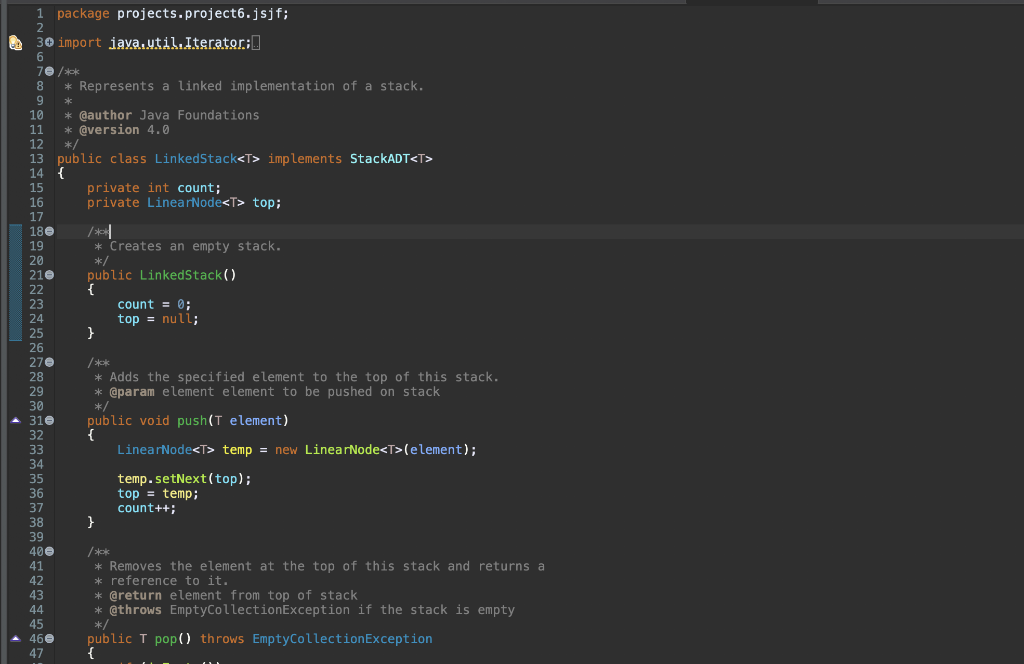Click the override indicator triangle beside pop method
1024x664 pixels.
coord(16,639)
